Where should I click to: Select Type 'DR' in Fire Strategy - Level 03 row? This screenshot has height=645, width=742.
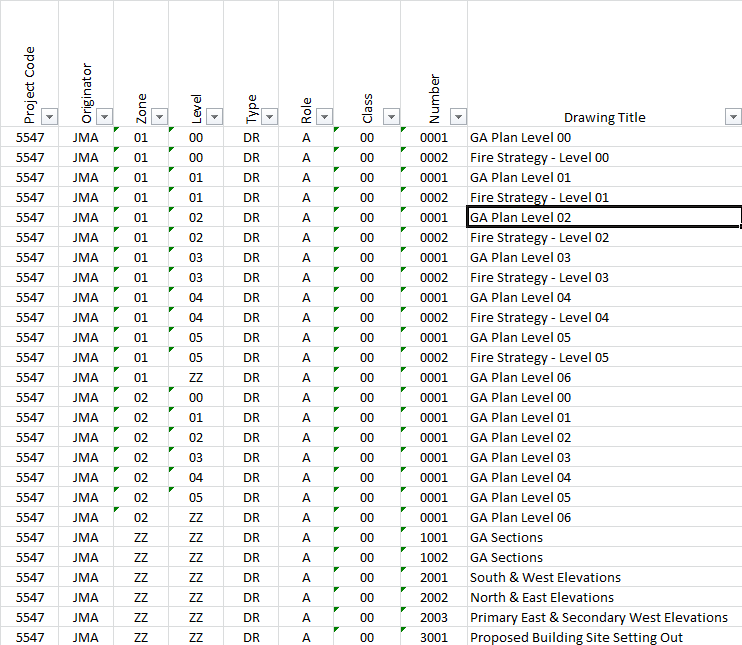coord(251,277)
